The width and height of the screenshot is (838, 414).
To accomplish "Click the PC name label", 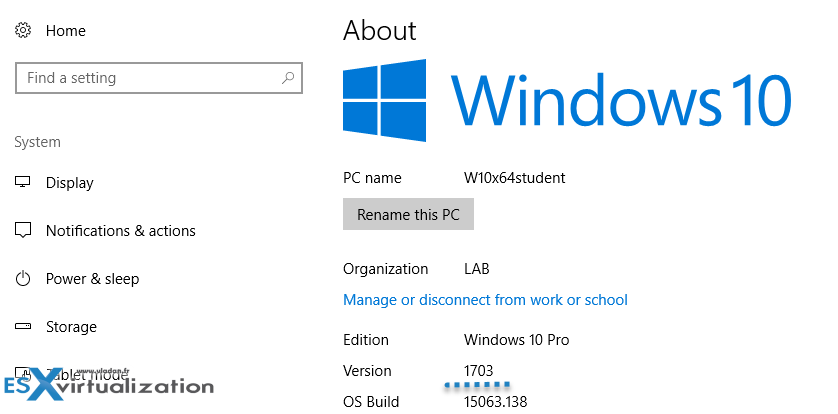I will [x=372, y=178].
